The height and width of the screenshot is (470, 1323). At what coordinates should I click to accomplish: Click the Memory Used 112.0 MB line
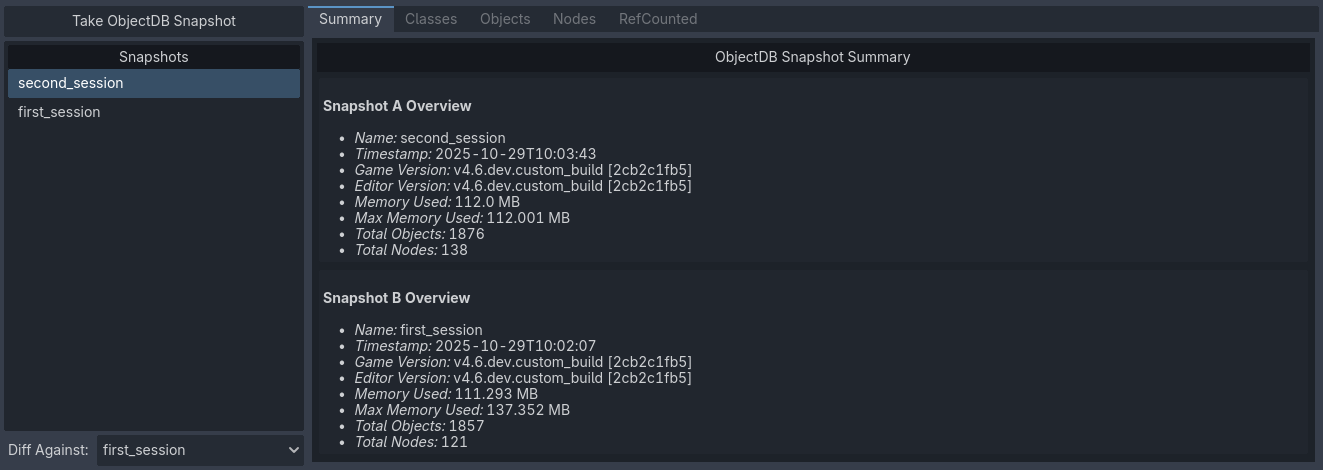click(437, 202)
